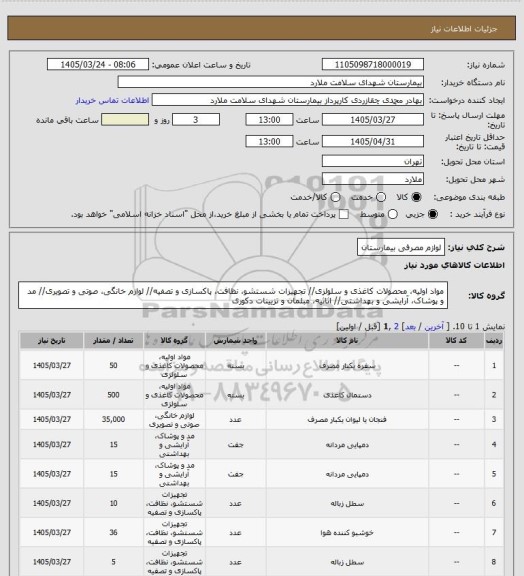Viewport: 524px width, 576px height.
Task: Choose متوسط purchase process type
Action: 393,214
